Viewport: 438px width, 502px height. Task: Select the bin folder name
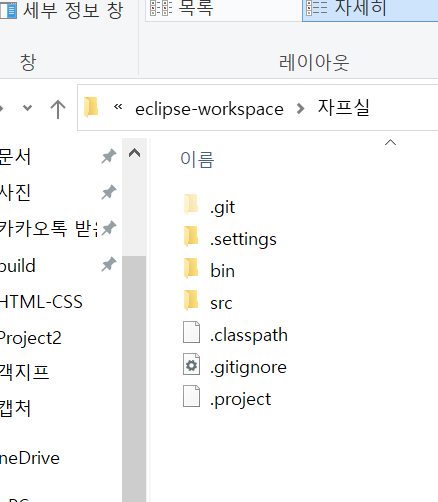tap(222, 271)
